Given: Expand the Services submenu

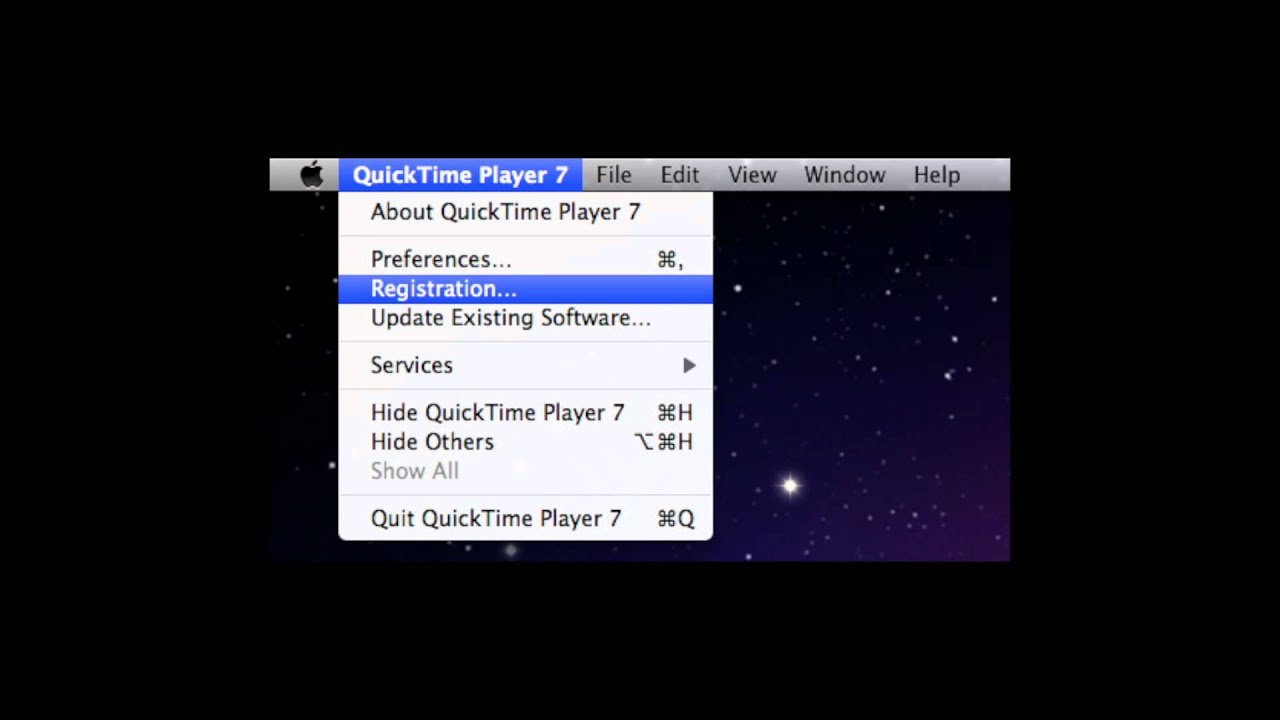Looking at the screenshot, I should point(526,365).
